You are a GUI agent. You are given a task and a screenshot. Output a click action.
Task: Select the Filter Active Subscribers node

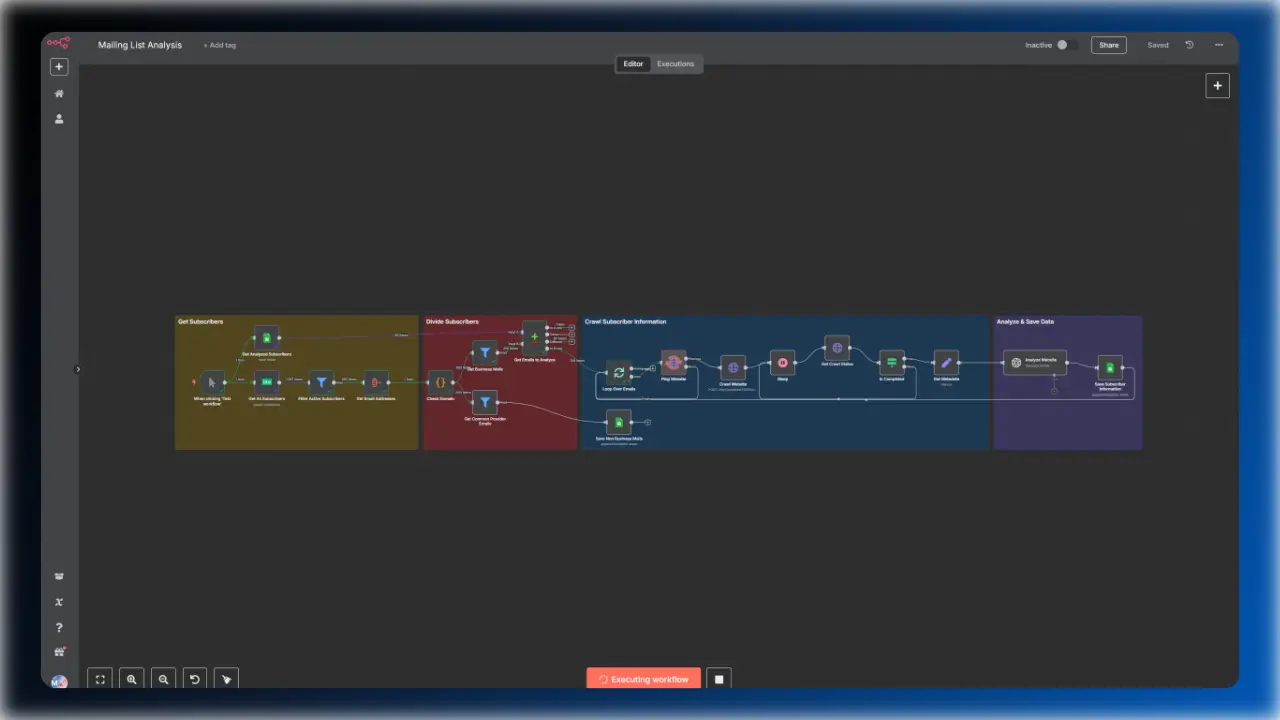pyautogui.click(x=321, y=382)
